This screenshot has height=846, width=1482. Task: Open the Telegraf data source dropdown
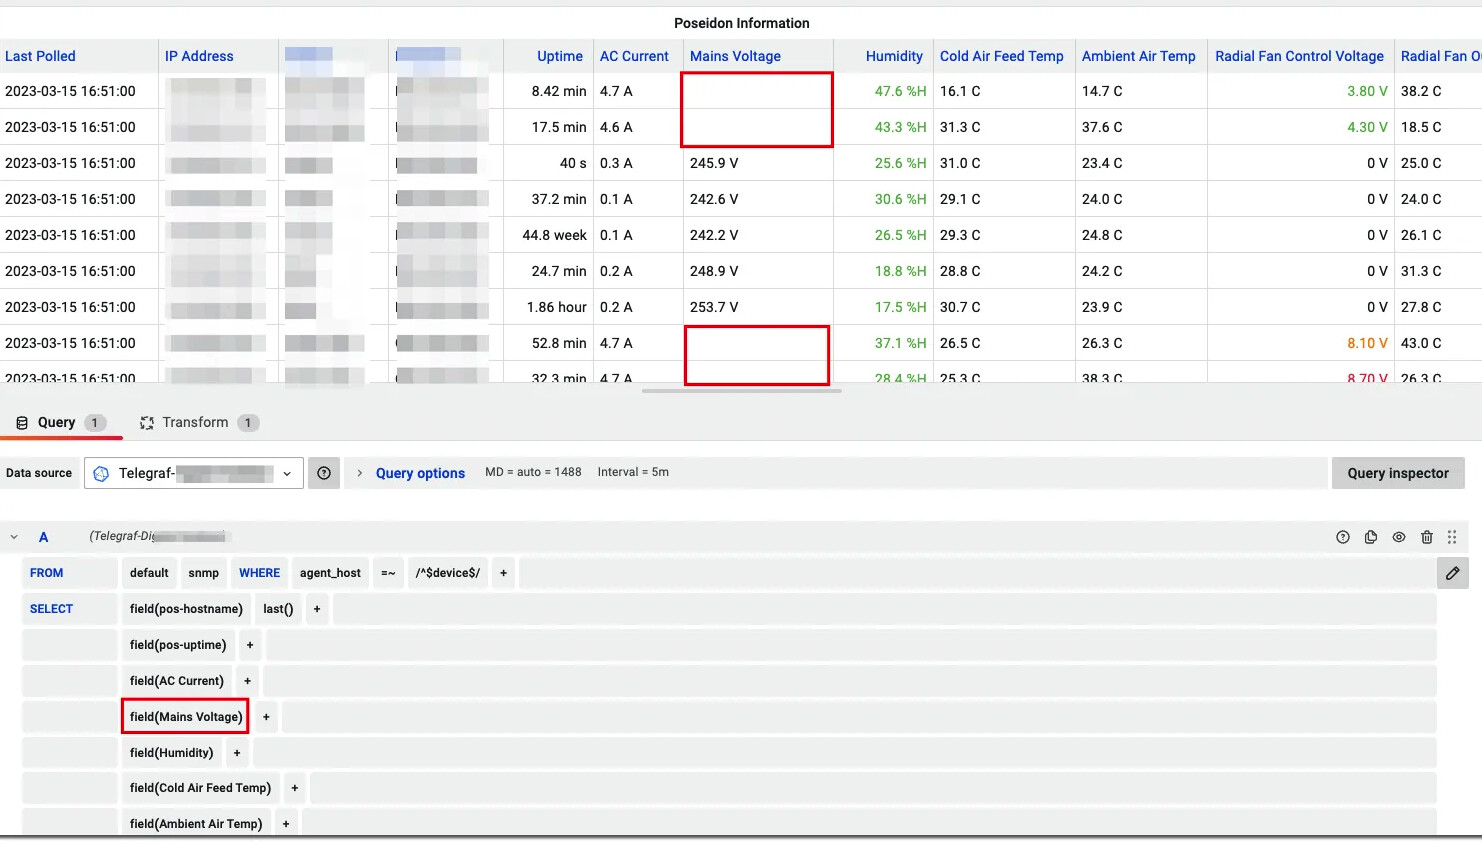point(193,473)
